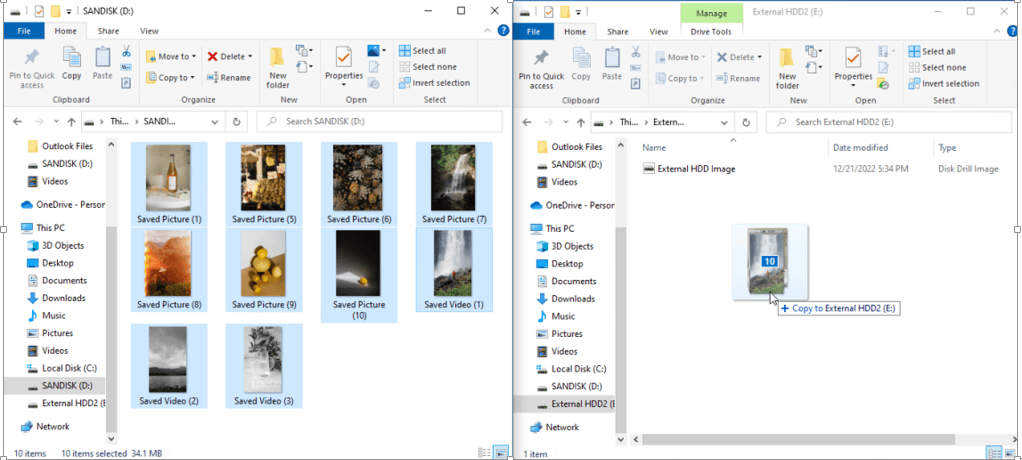This screenshot has width=1022, height=460.
Task: Click Select all in External HDD2 window
Action: [932, 51]
